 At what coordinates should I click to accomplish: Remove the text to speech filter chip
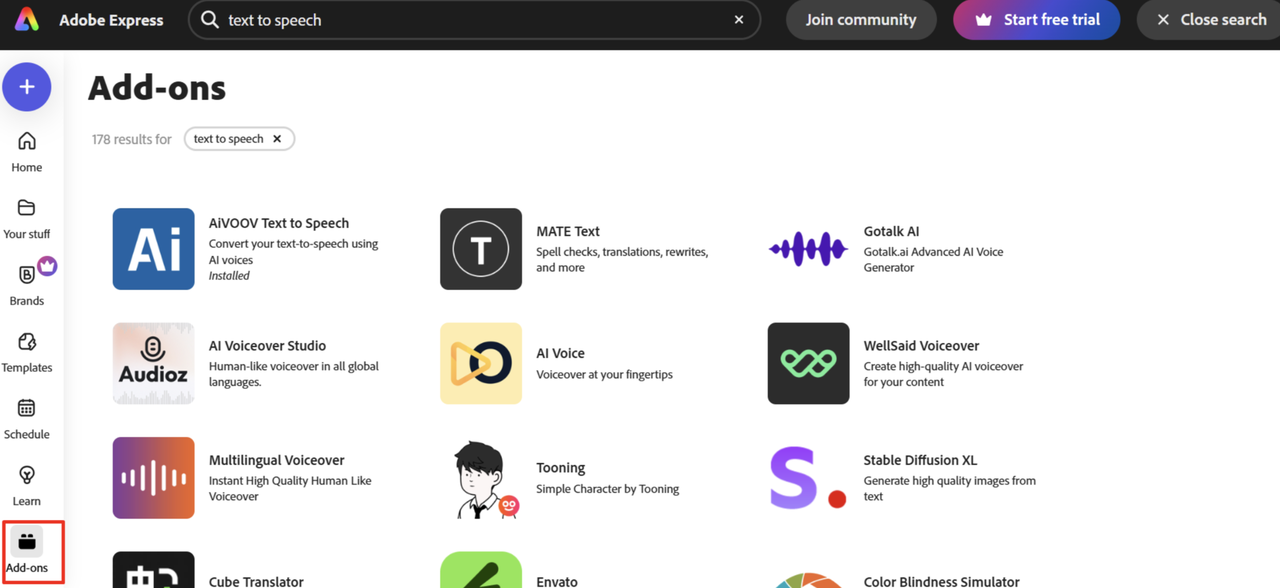pyautogui.click(x=277, y=139)
